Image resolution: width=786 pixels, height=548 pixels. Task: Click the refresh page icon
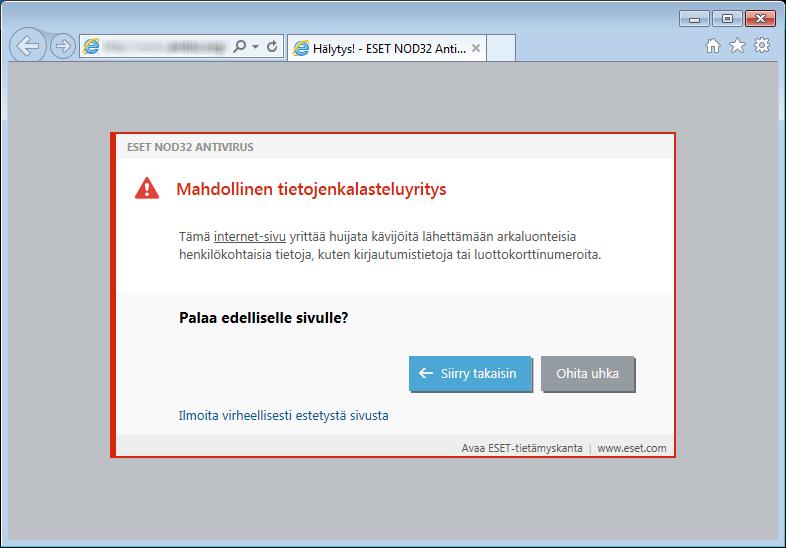click(x=272, y=47)
